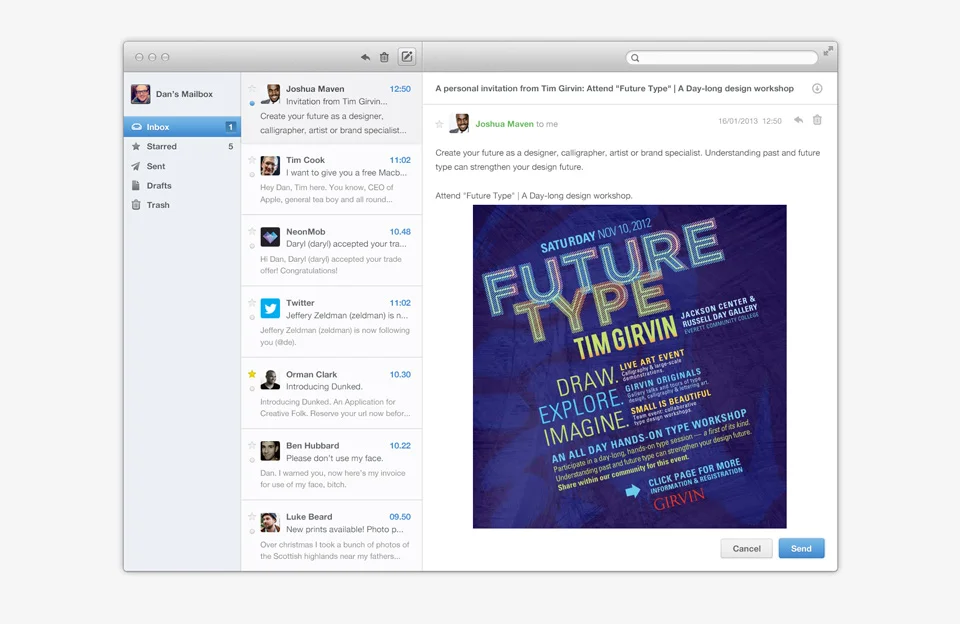The width and height of the screenshot is (960, 624).
Task: Click the Inbox unread count badge
Action: tap(230, 127)
